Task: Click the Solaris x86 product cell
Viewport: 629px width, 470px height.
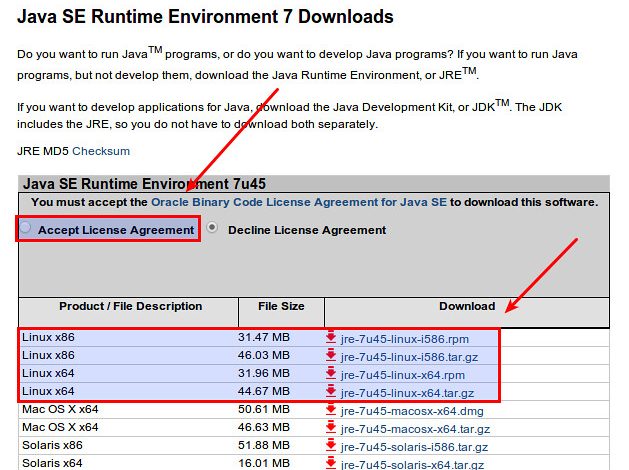Action: pyautogui.click(x=52, y=445)
